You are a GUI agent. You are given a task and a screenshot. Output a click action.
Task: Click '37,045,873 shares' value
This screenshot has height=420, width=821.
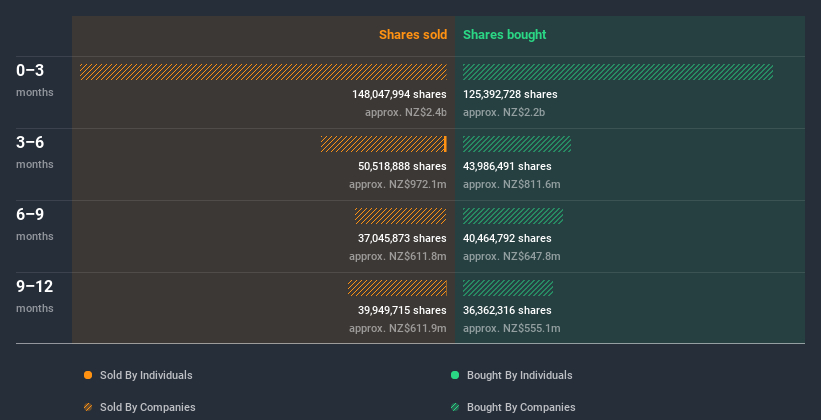click(402, 238)
